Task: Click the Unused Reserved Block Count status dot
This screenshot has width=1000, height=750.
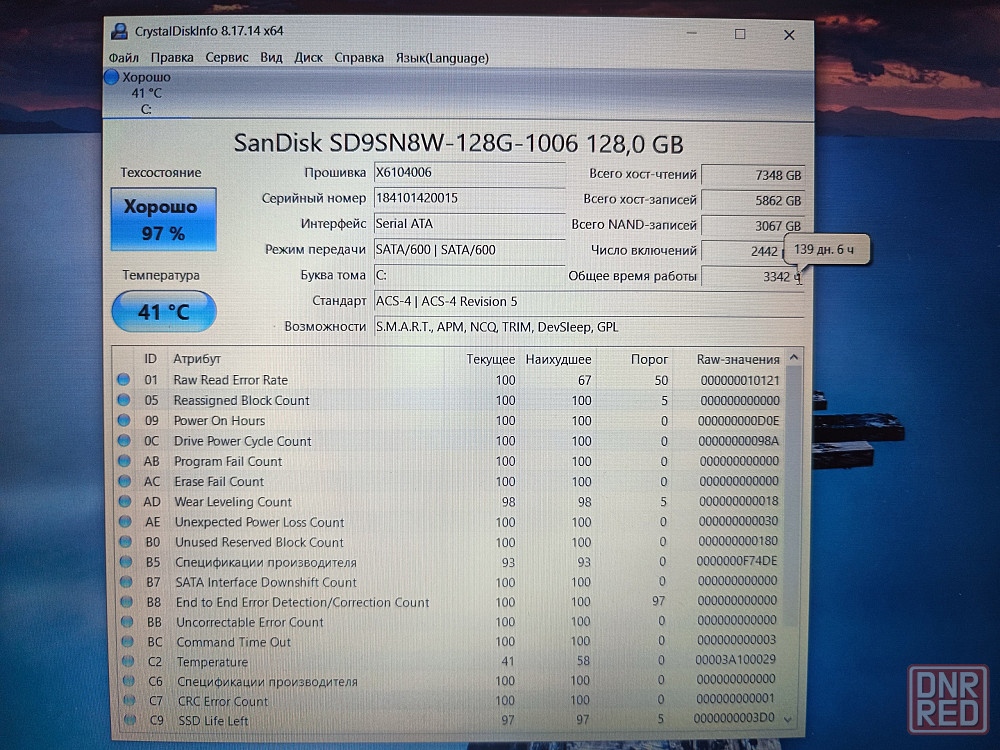Action: coord(126,541)
